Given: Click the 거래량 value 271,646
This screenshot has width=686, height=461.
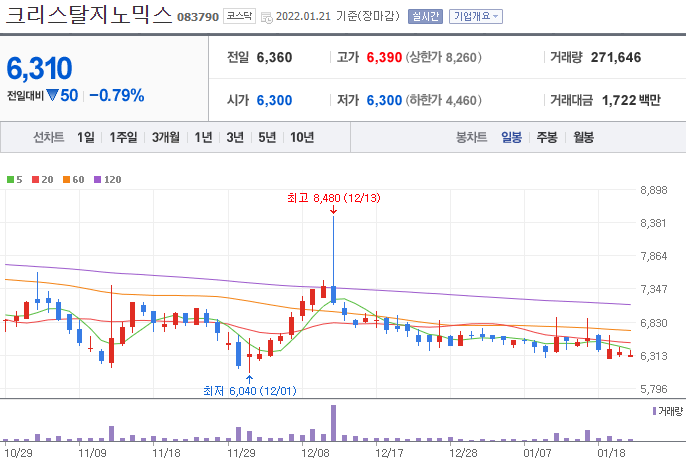Looking at the screenshot, I should [x=616, y=57].
